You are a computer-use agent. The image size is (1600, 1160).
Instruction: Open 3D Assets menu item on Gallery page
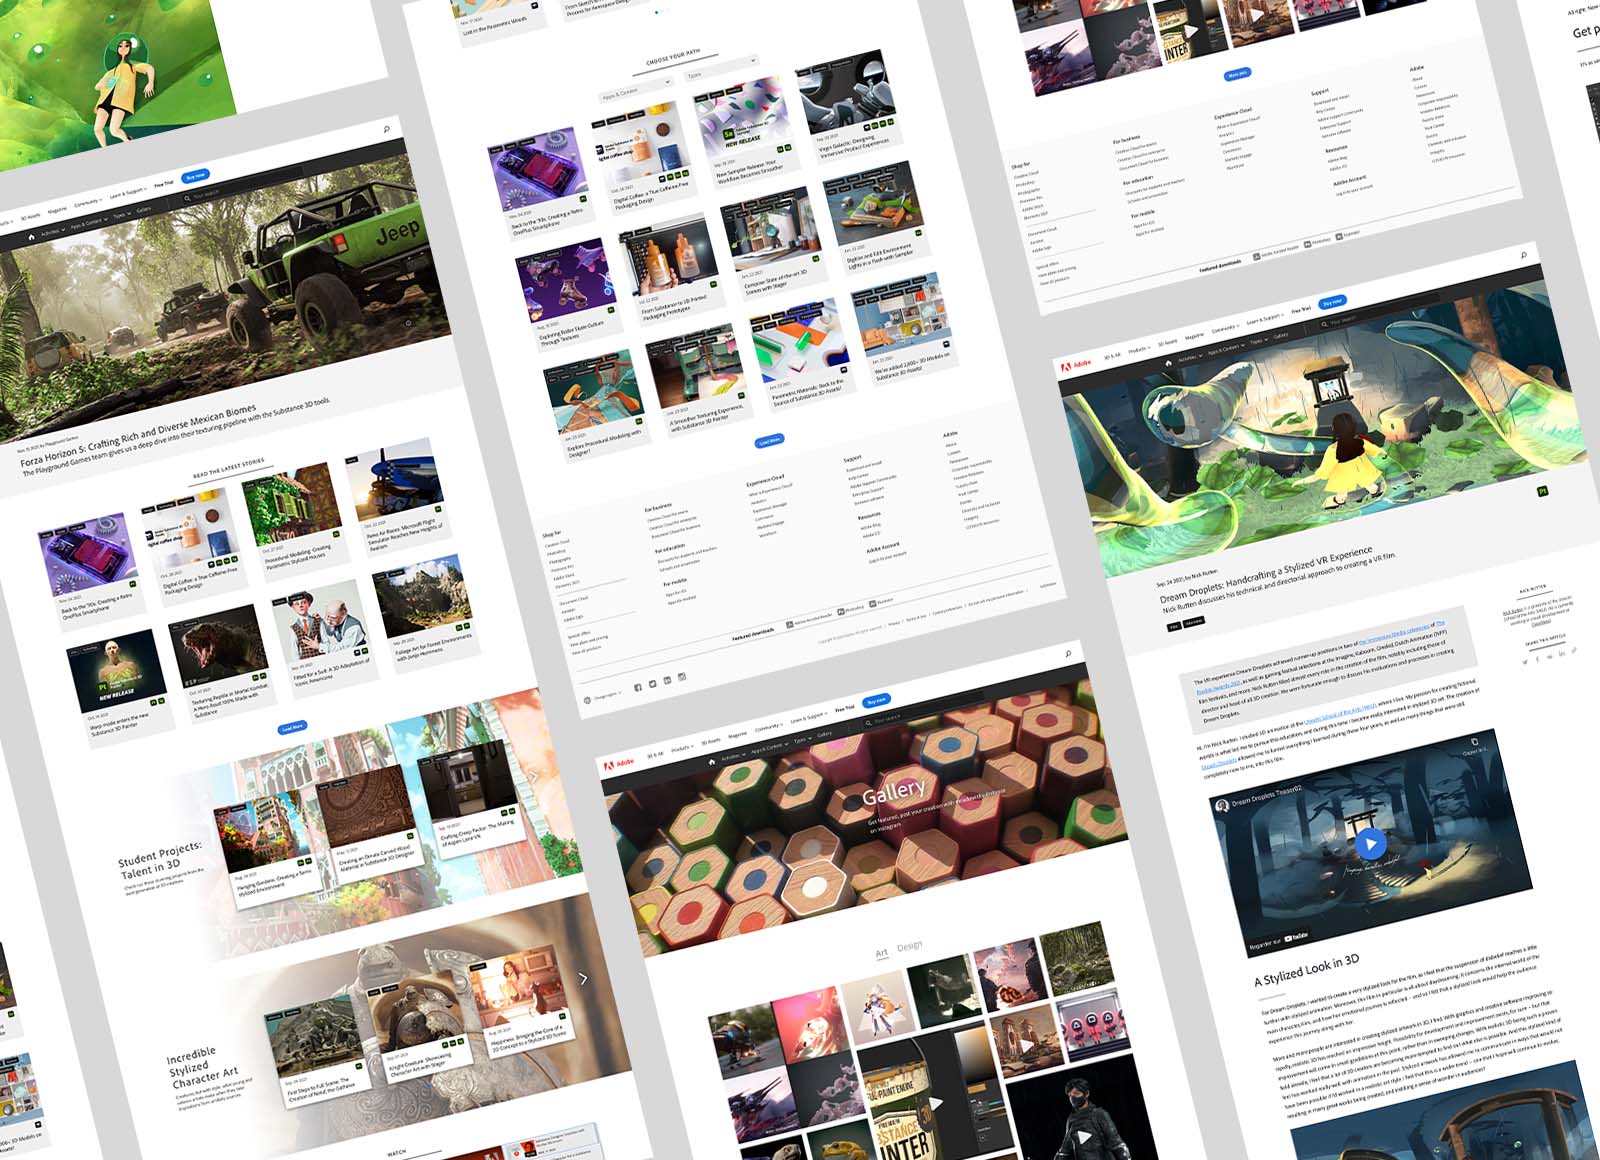click(x=711, y=741)
